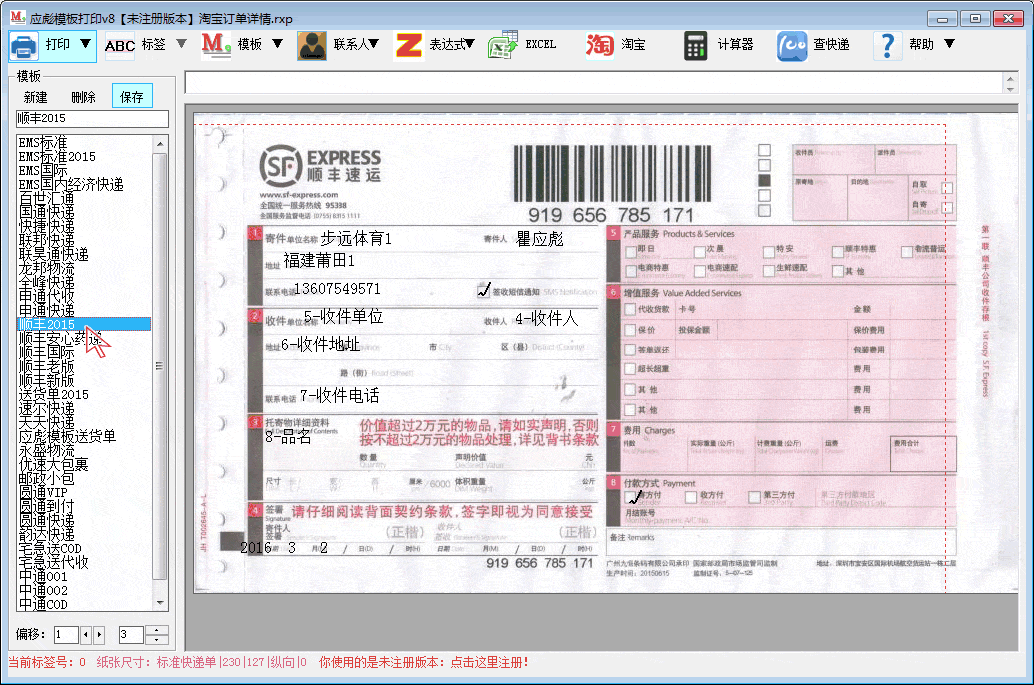Click the first offset input box

pyautogui.click(x=66, y=635)
